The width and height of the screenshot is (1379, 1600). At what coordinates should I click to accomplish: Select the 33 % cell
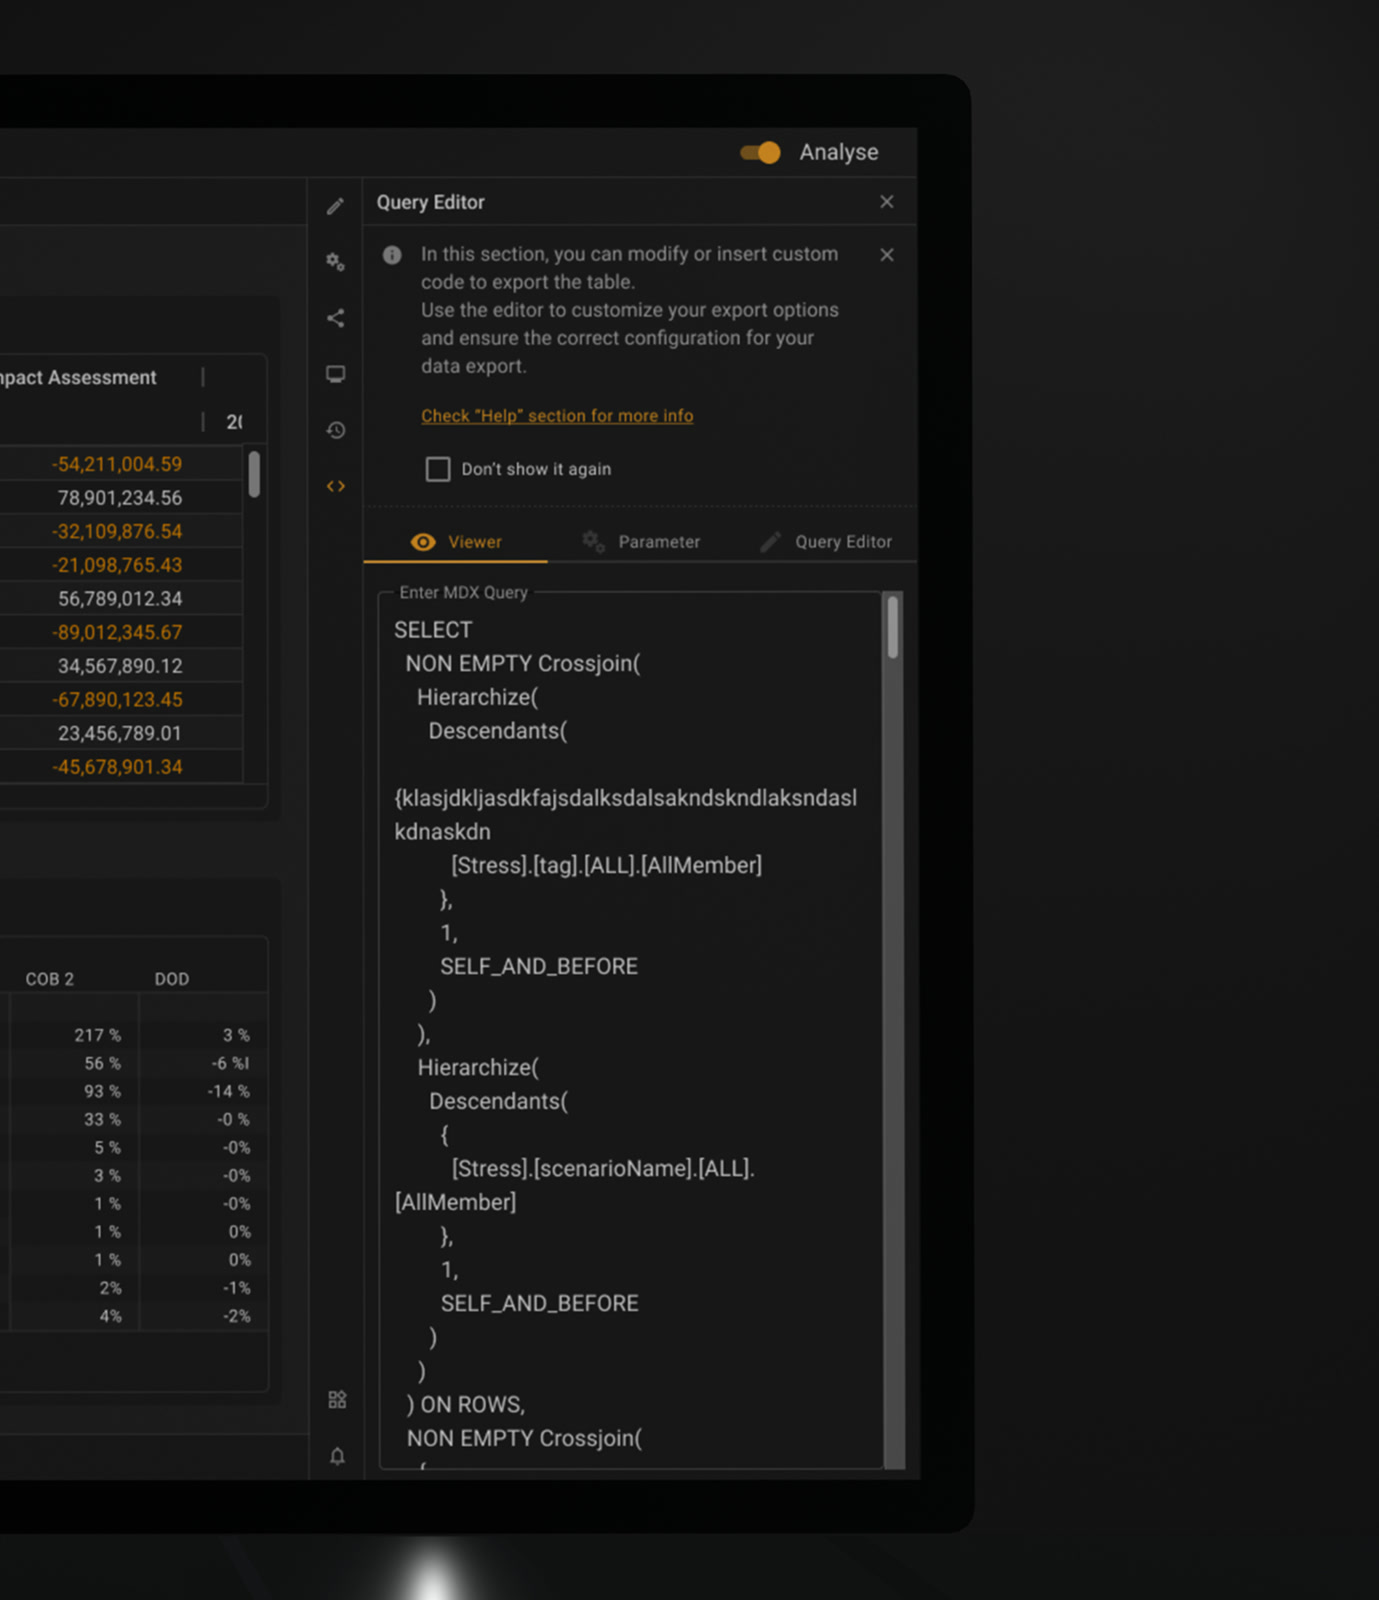click(103, 1119)
